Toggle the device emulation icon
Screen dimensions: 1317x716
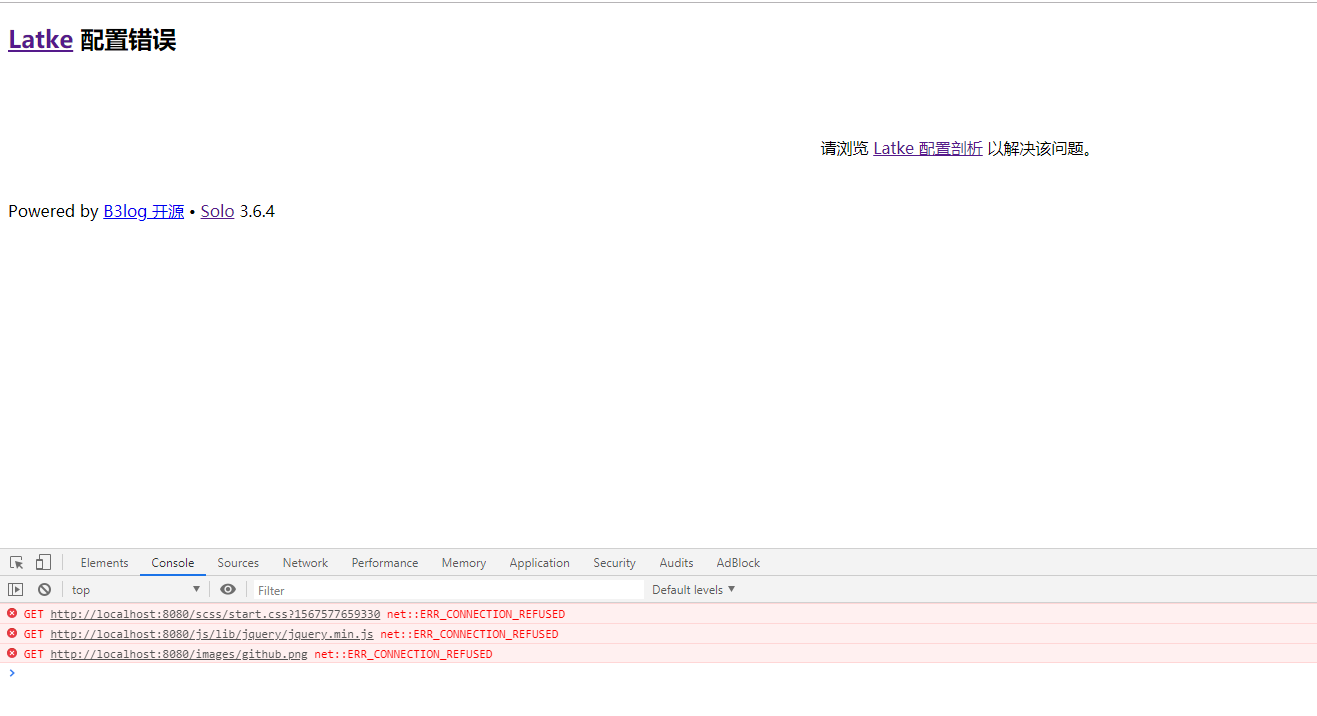pyautogui.click(x=42, y=562)
